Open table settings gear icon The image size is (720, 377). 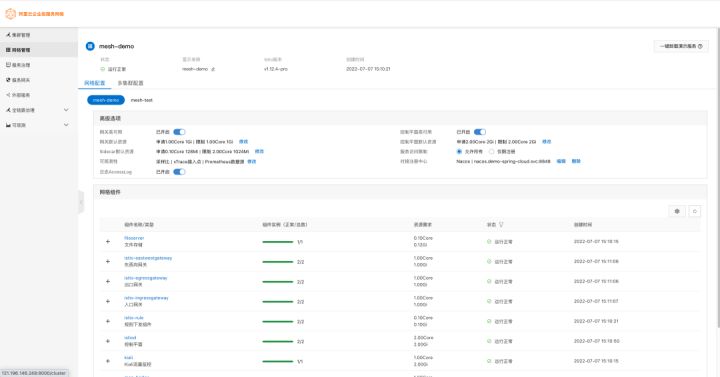pos(677,211)
